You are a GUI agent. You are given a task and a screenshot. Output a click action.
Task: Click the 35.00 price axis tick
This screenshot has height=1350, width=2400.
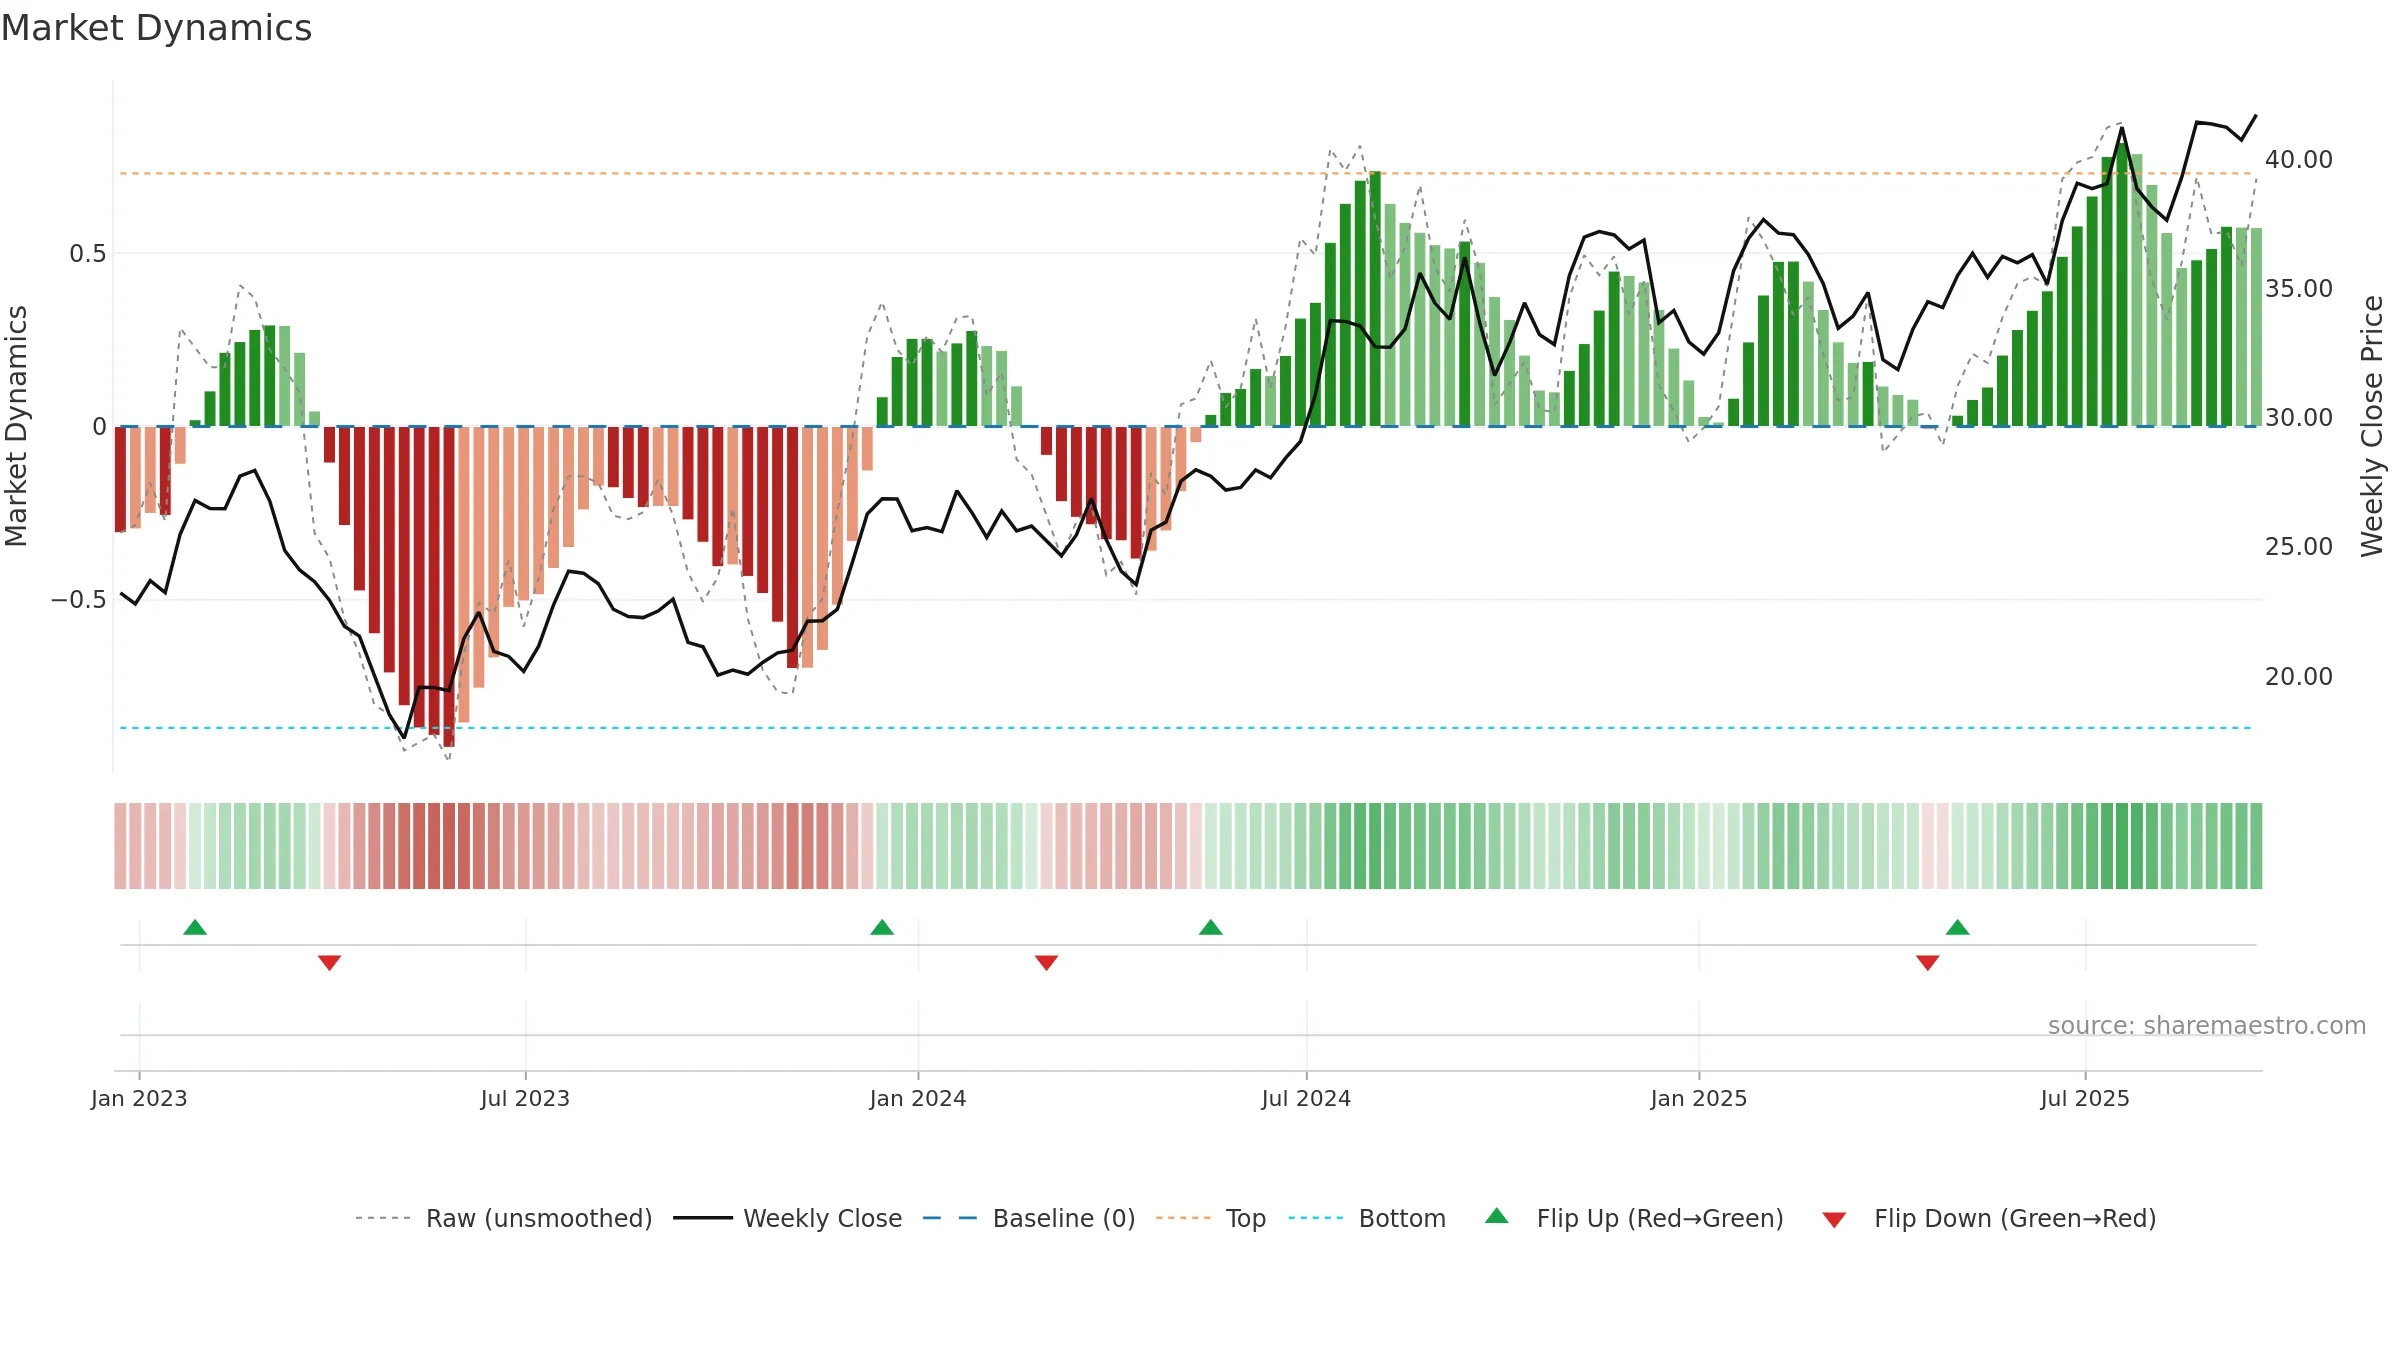click(x=2299, y=288)
